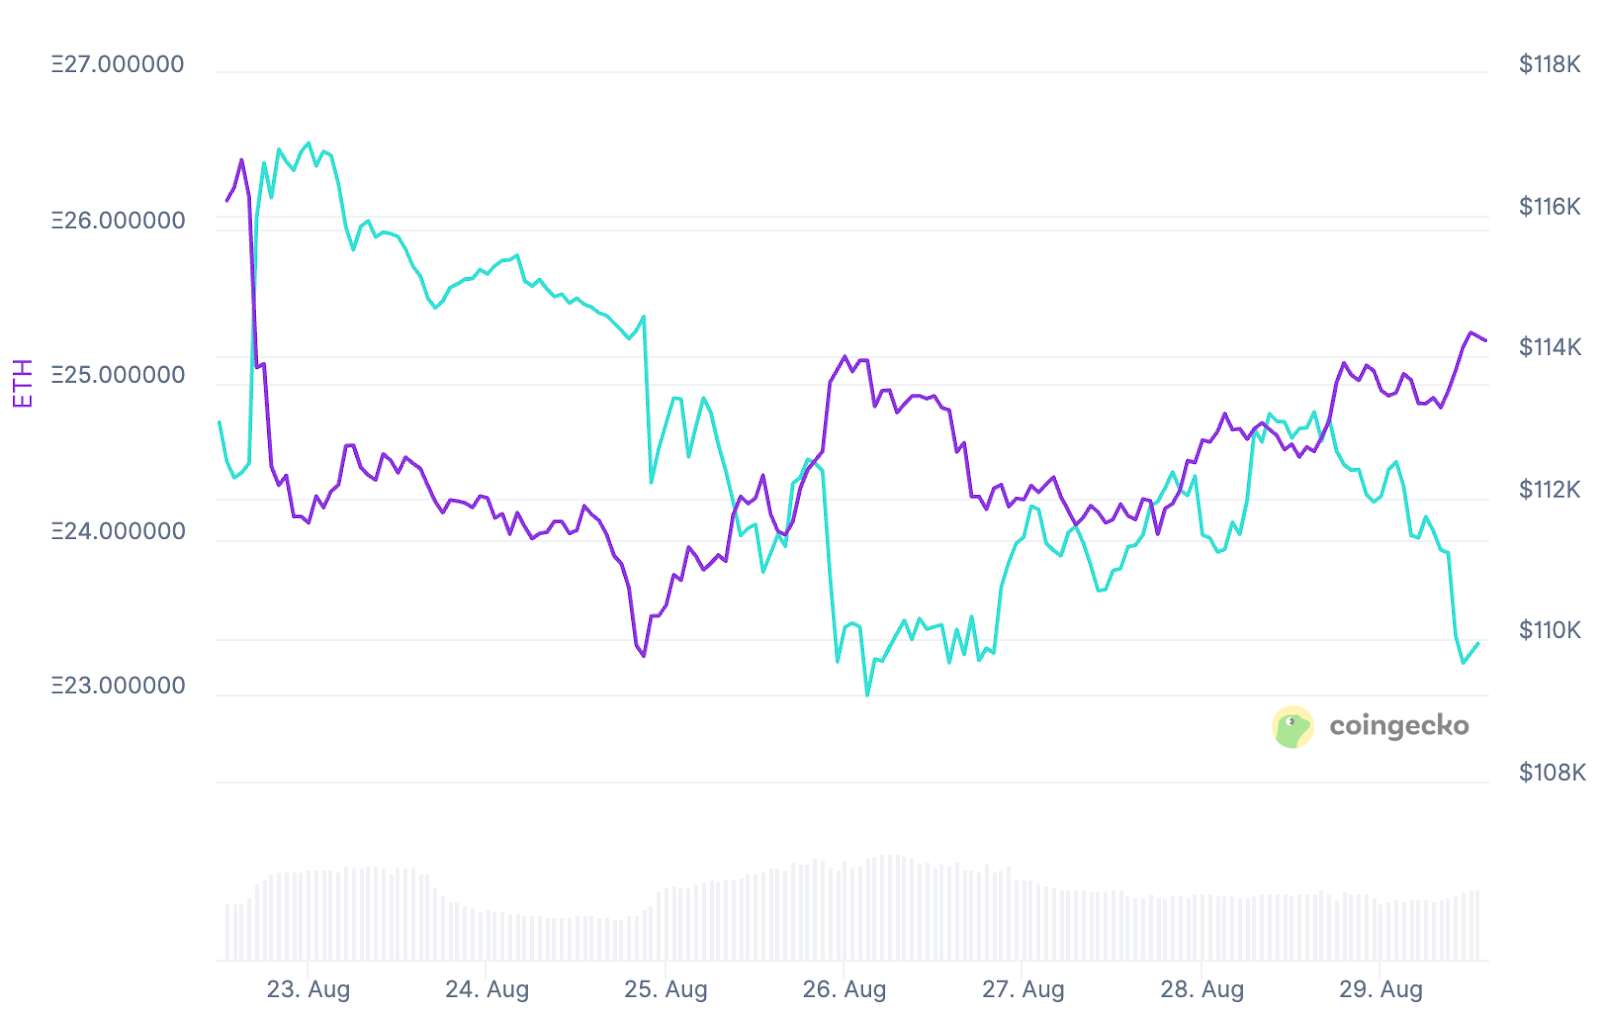Click the $118K price axis label
The image size is (1600, 1021).
(x=1550, y=64)
